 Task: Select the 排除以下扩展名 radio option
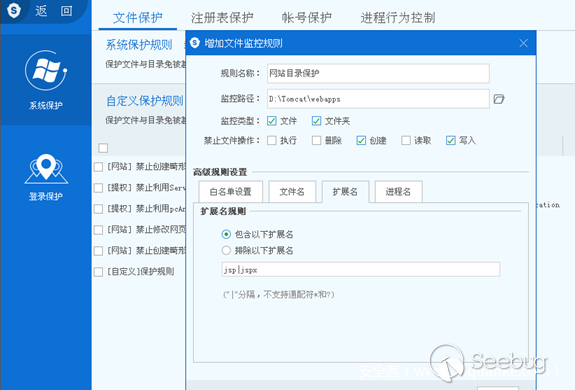[x=226, y=250]
